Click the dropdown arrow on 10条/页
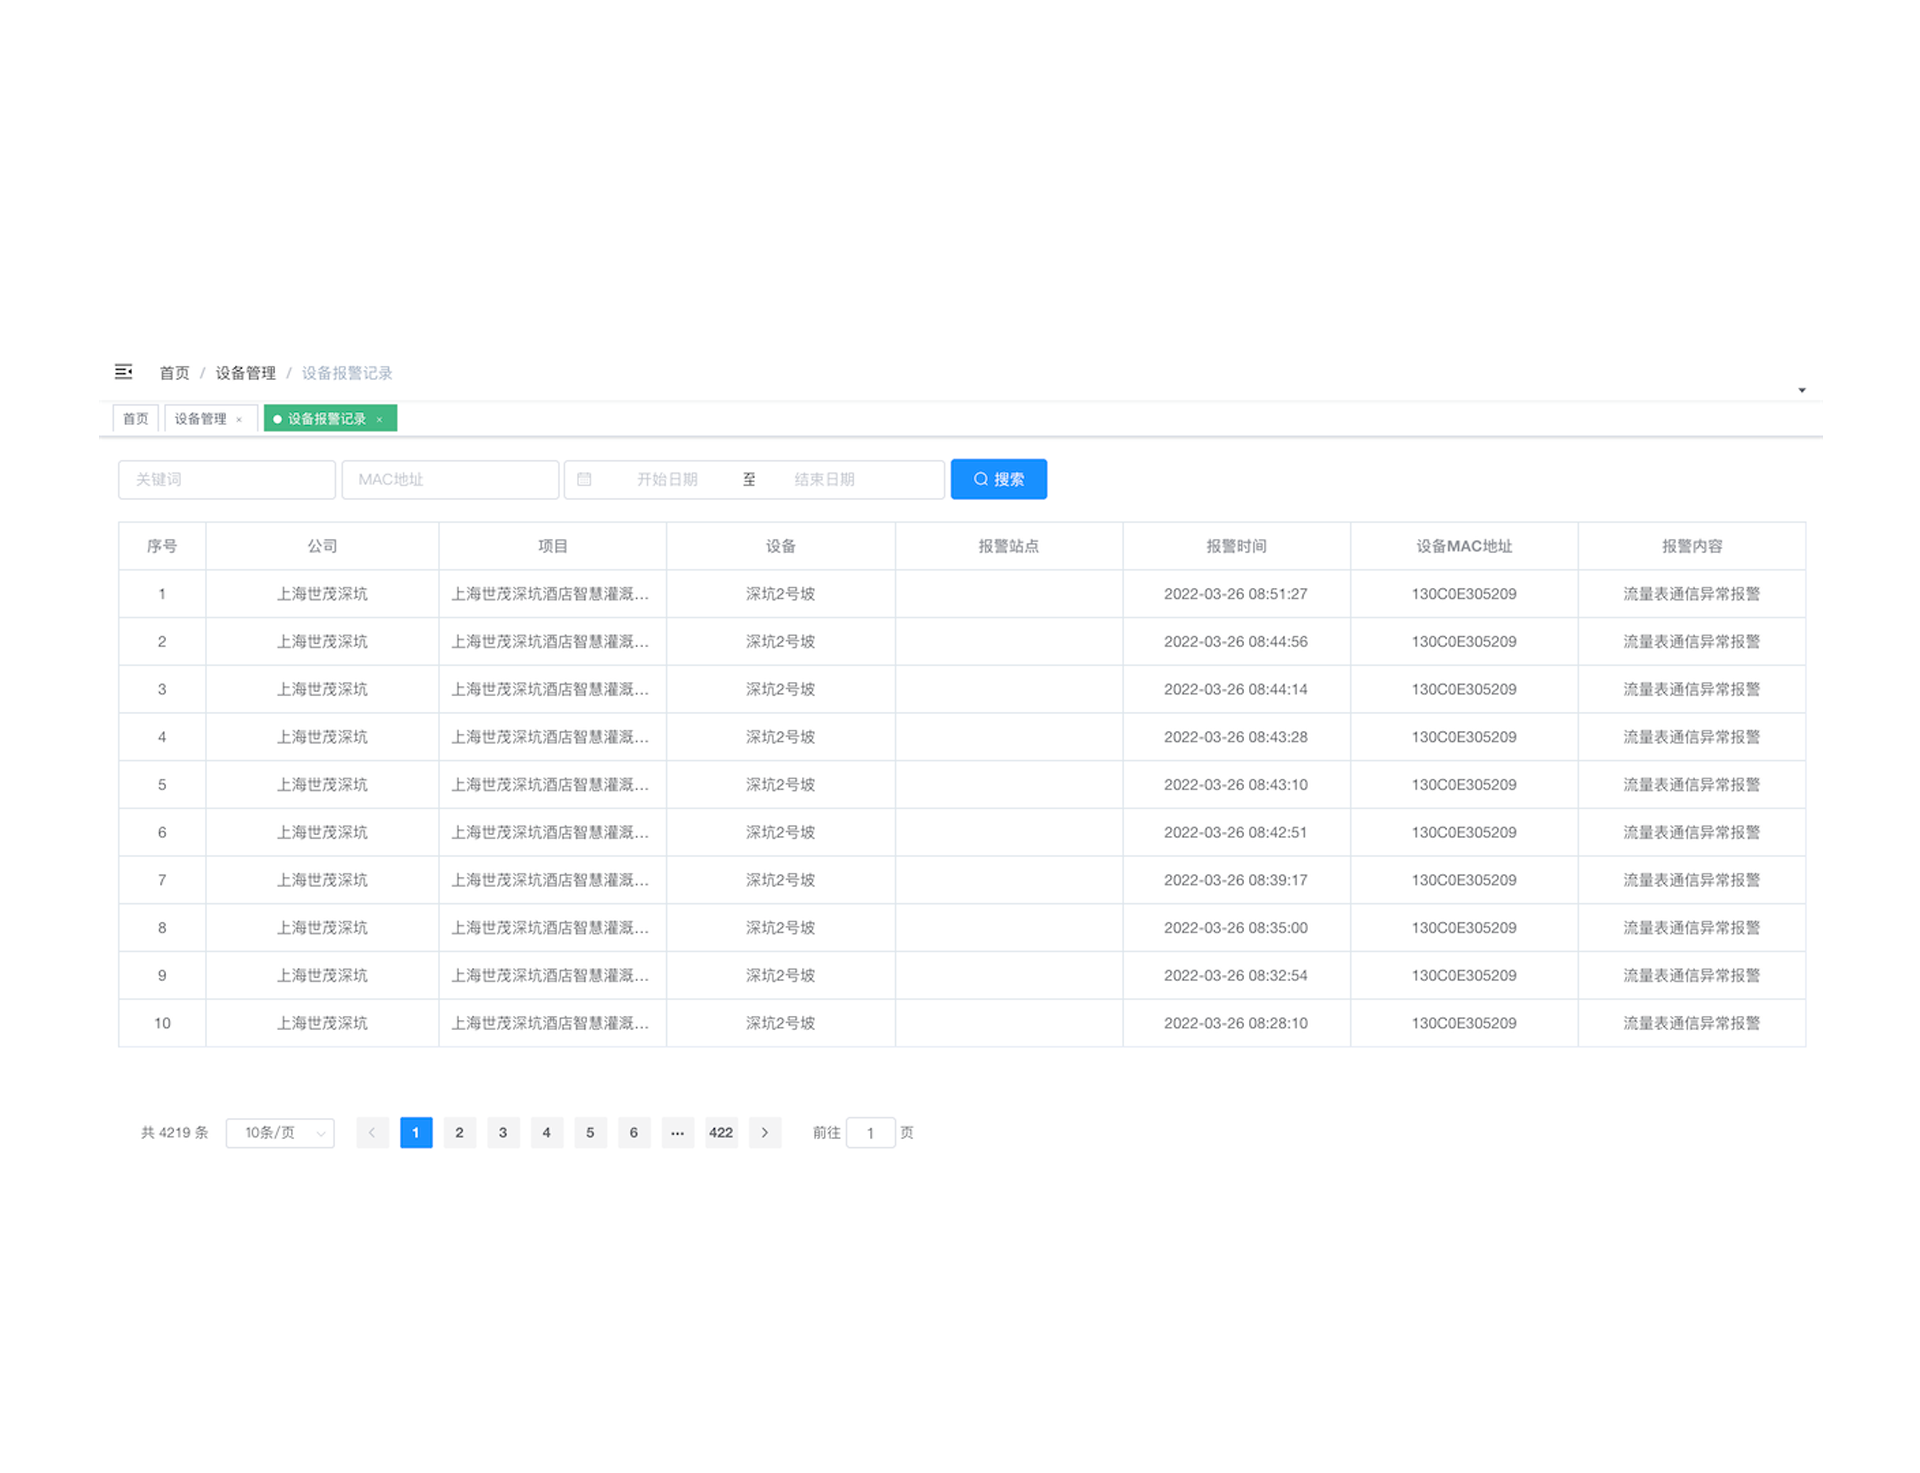 [317, 1133]
